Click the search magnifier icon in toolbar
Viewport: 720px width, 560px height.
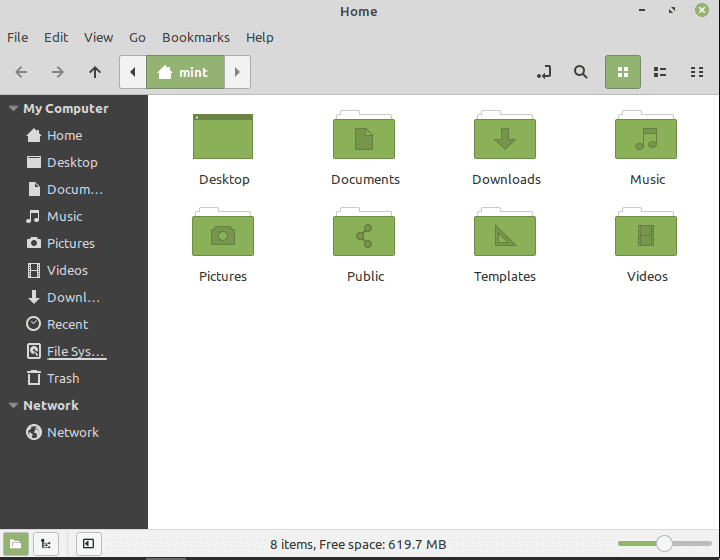[x=580, y=72]
